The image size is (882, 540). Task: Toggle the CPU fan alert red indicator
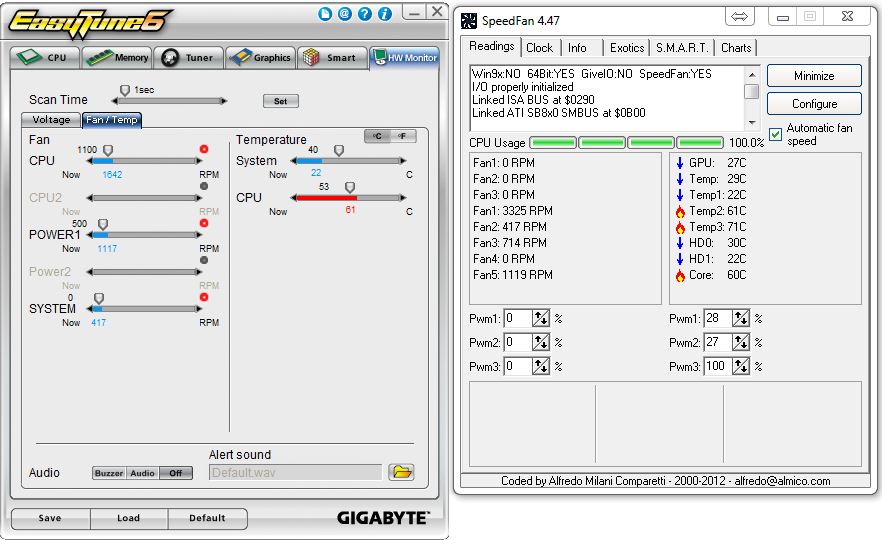[x=204, y=149]
